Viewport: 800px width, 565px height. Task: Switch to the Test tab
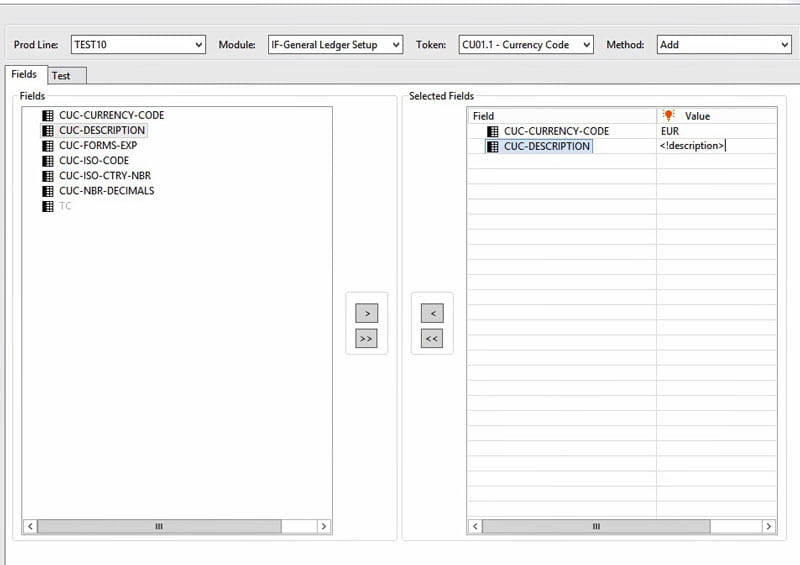pos(67,76)
